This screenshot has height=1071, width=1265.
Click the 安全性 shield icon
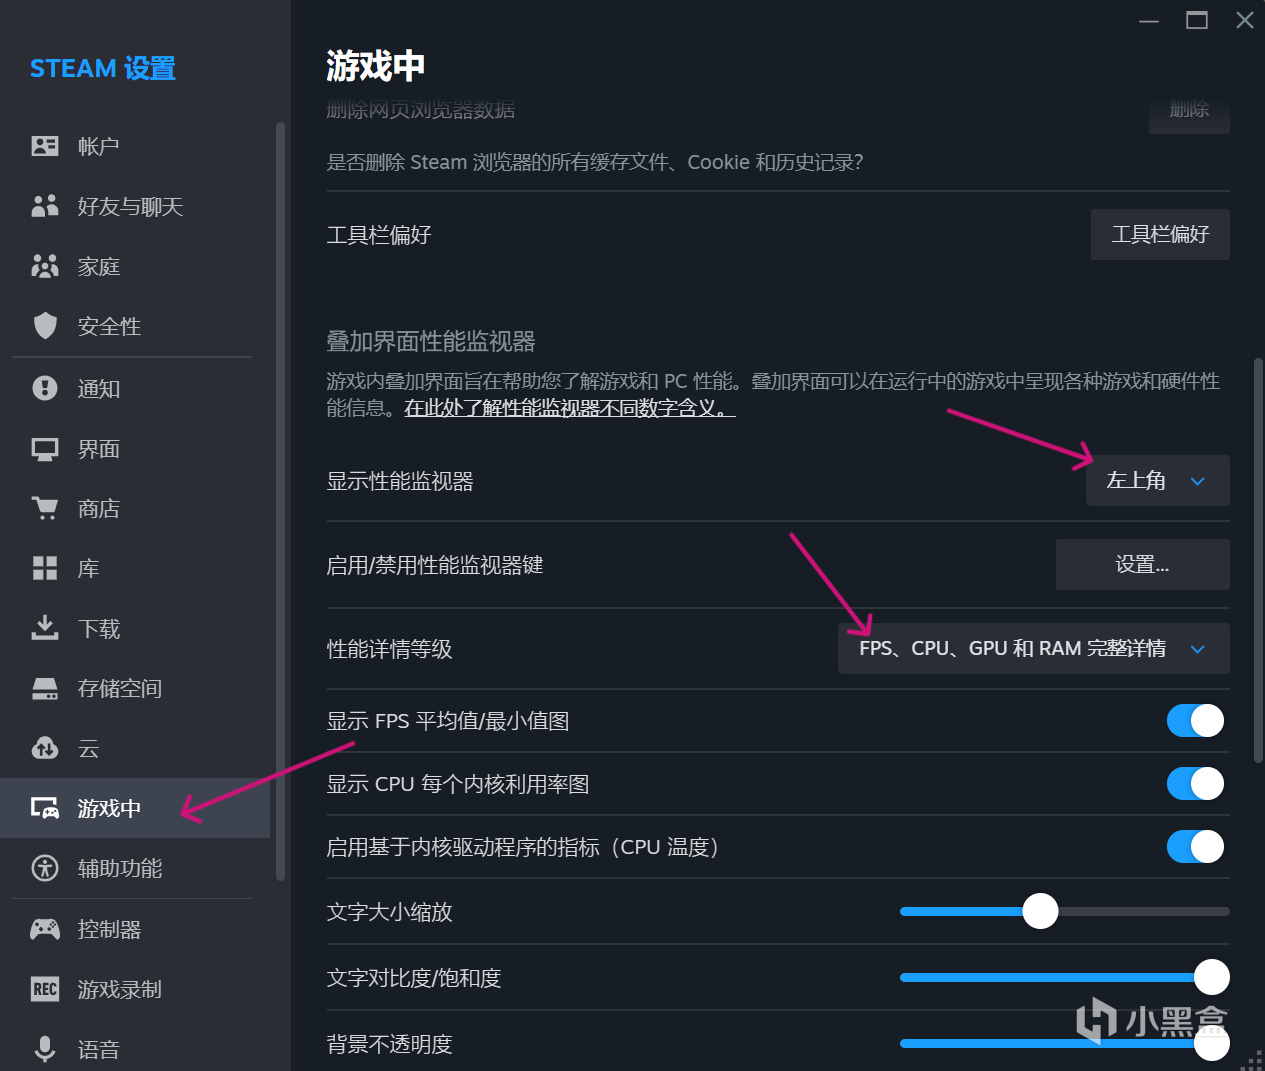click(45, 326)
